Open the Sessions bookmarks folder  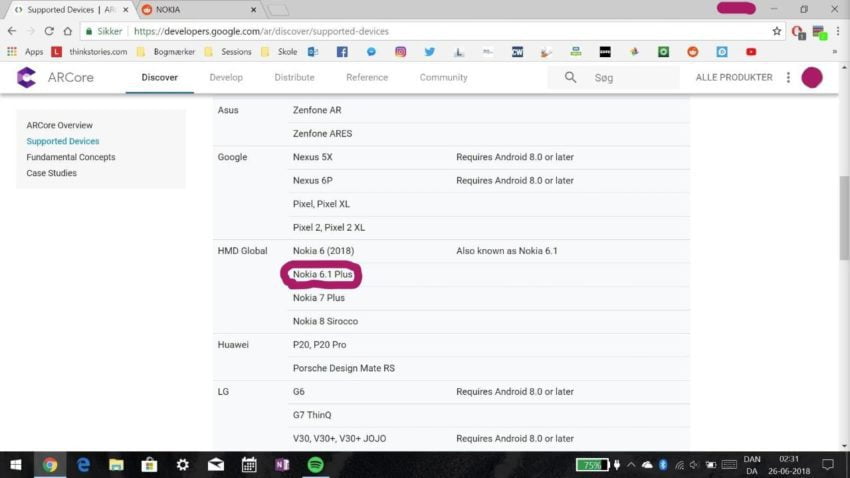click(229, 52)
